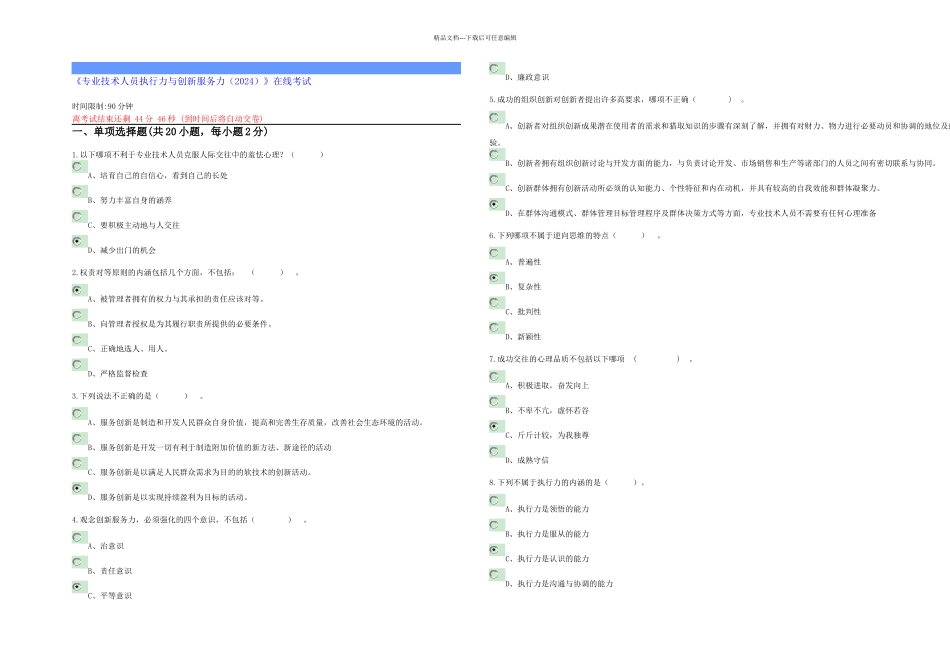Click radio D 服务创新是以实现持续盈利为目标

point(77,488)
